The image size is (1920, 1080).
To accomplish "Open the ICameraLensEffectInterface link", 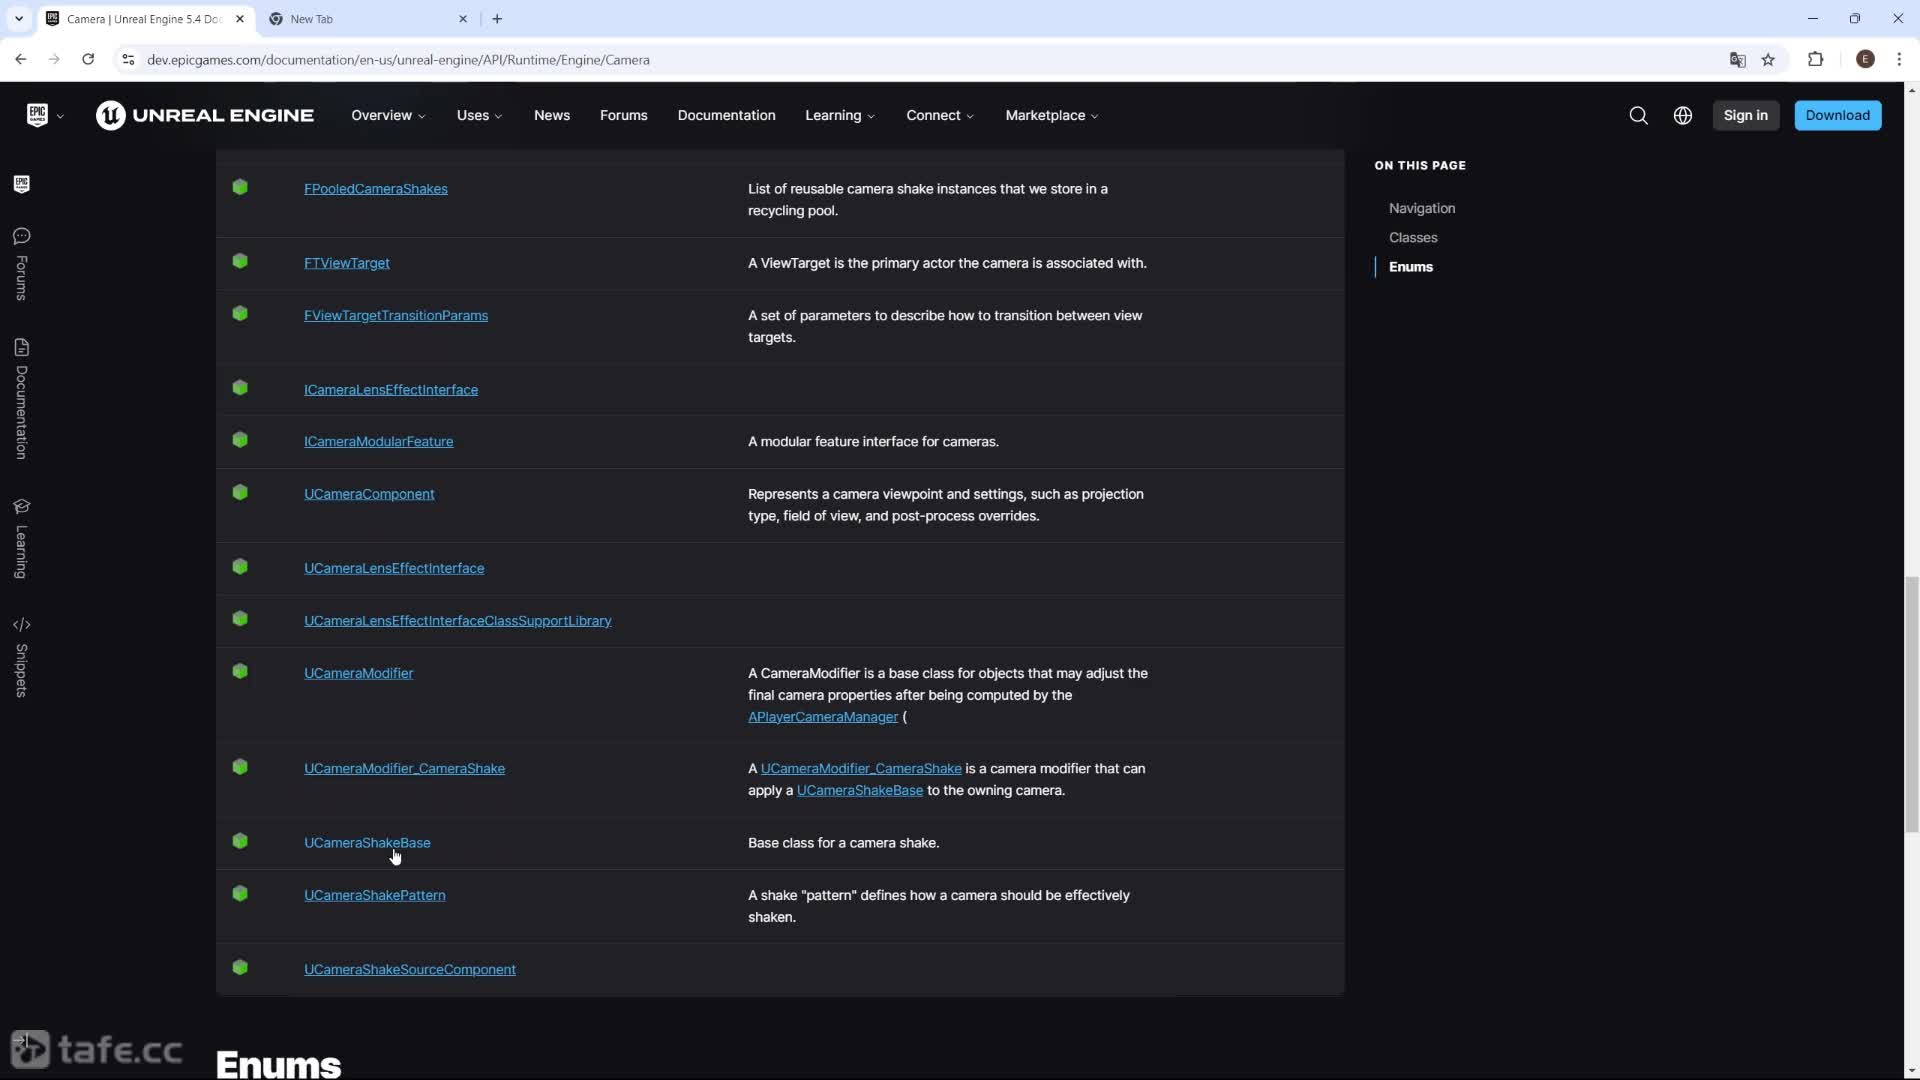I will [391, 389].
